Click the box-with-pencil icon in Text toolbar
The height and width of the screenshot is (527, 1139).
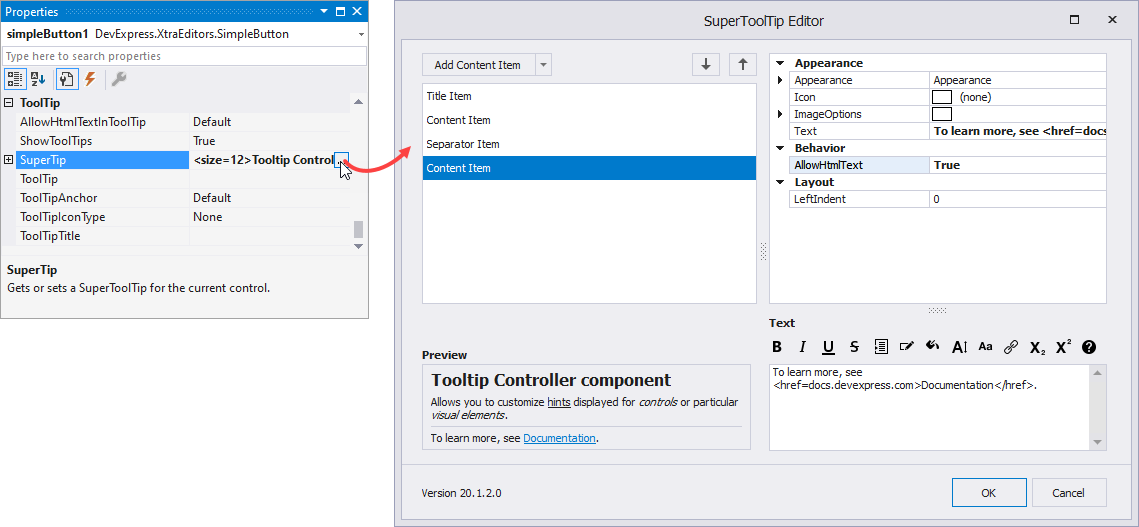coord(907,347)
